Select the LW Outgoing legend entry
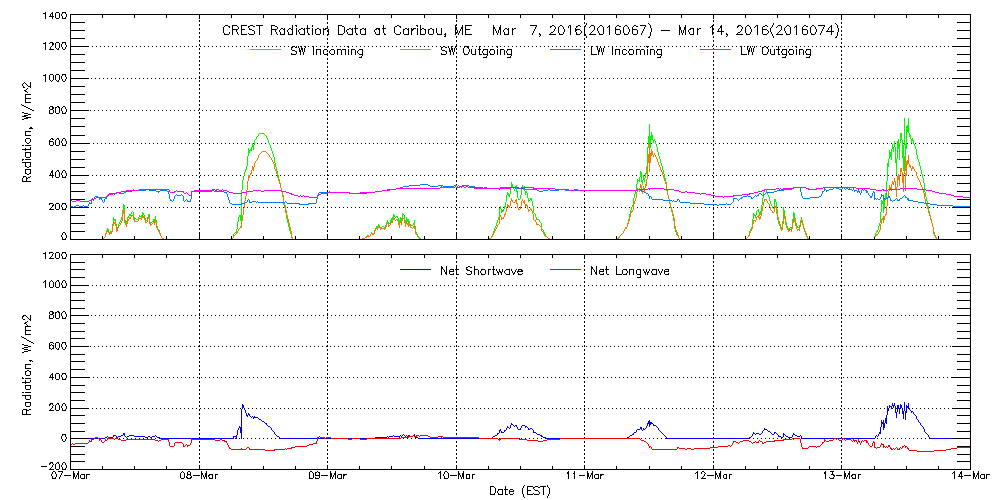This screenshot has height=500, width=1000. pos(775,52)
